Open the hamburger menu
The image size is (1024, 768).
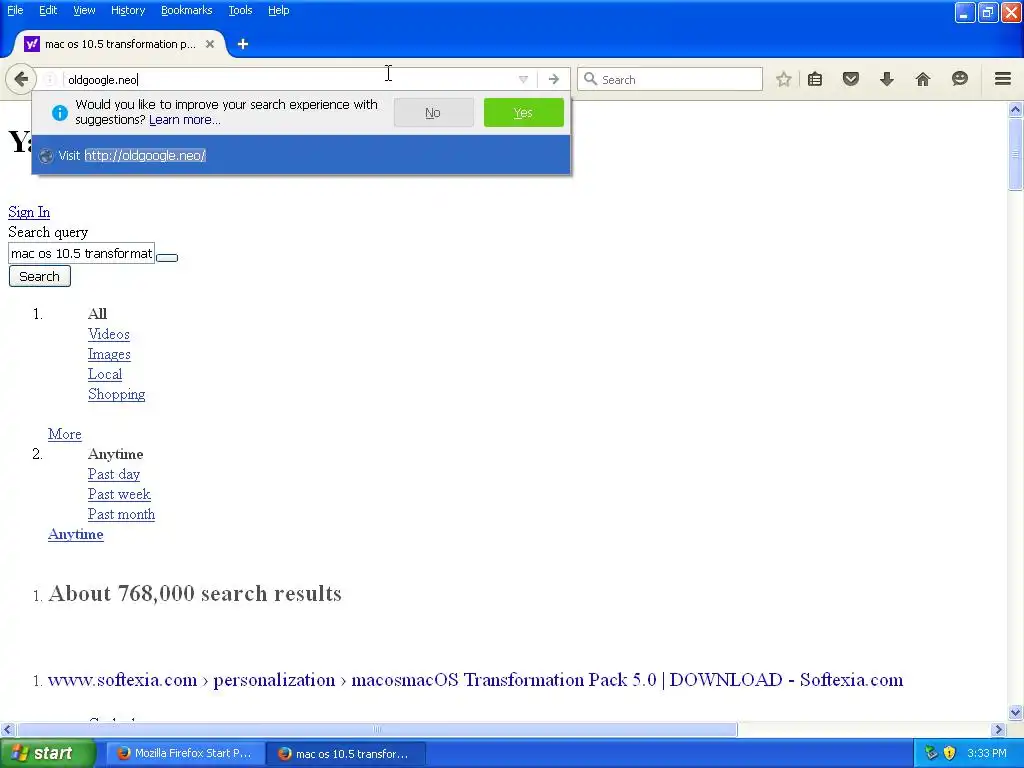[1003, 79]
